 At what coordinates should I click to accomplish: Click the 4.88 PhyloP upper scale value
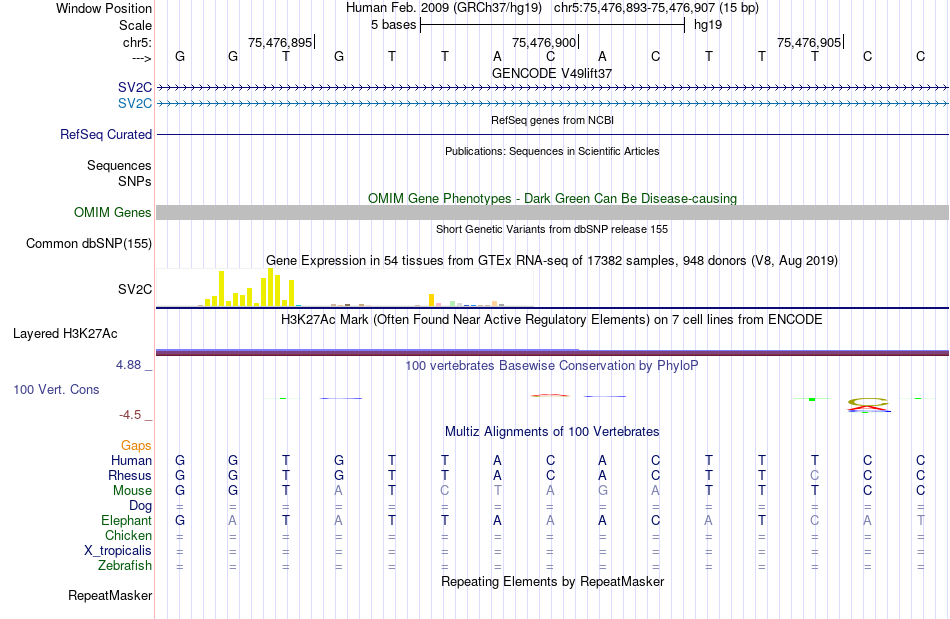[128, 365]
